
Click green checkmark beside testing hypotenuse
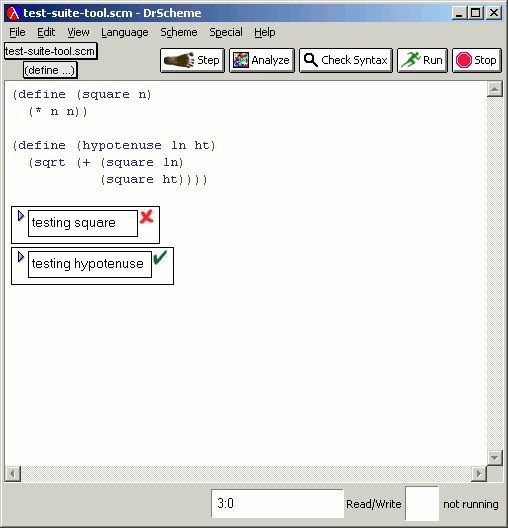tap(160, 257)
